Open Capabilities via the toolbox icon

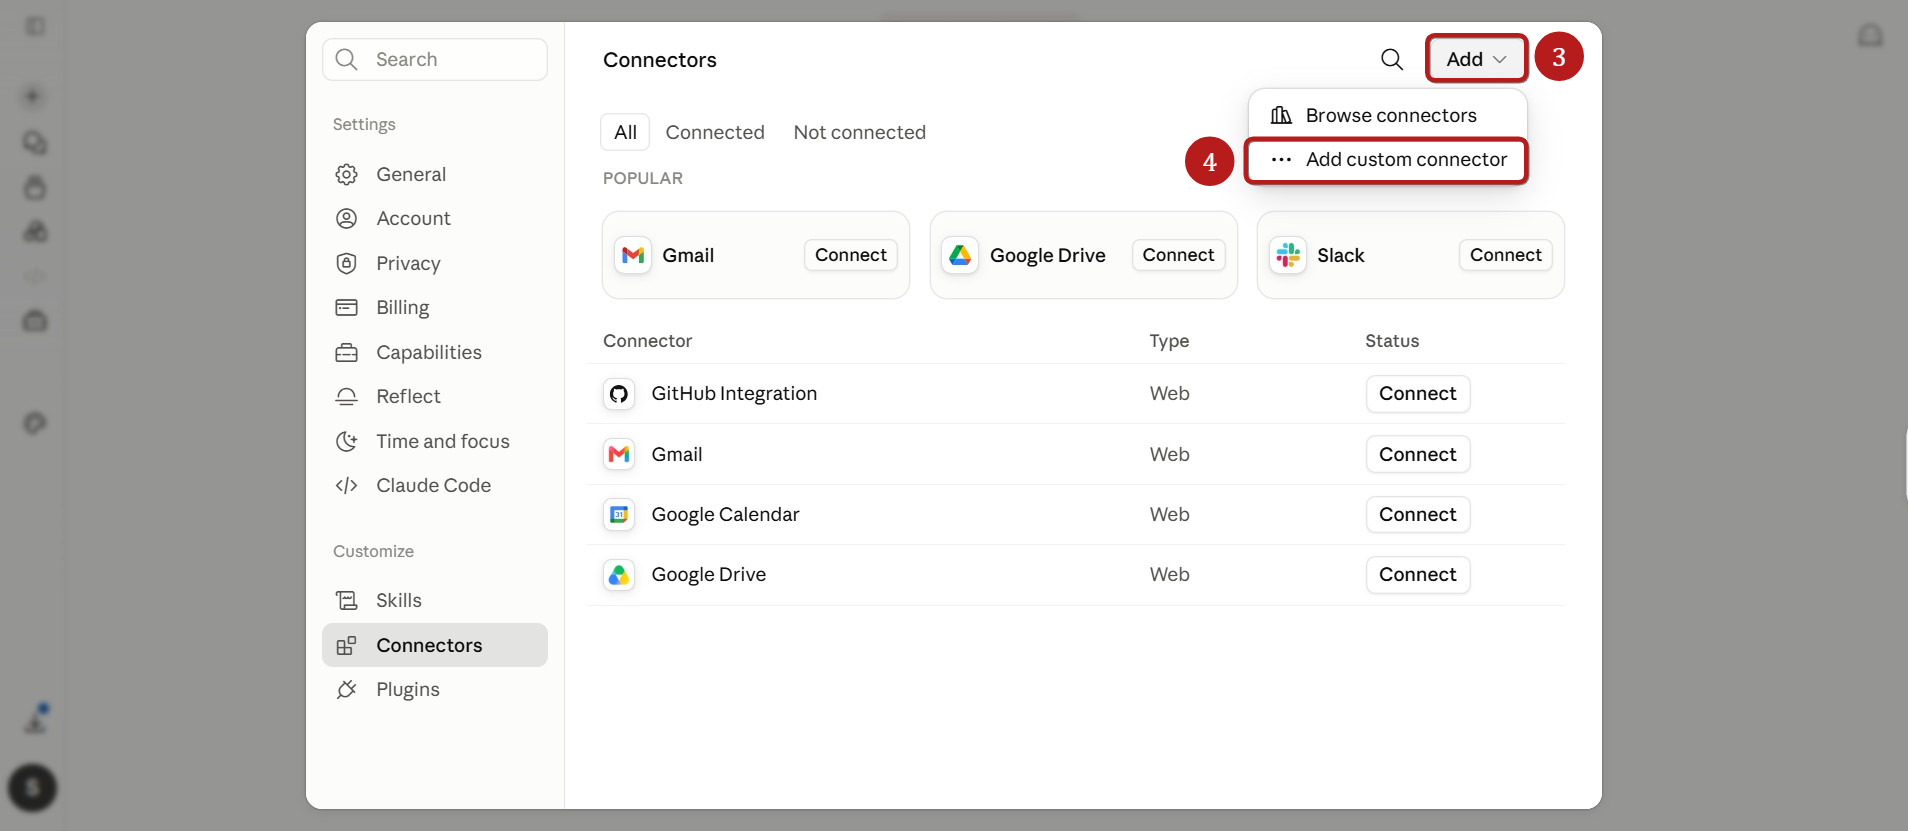(x=346, y=352)
